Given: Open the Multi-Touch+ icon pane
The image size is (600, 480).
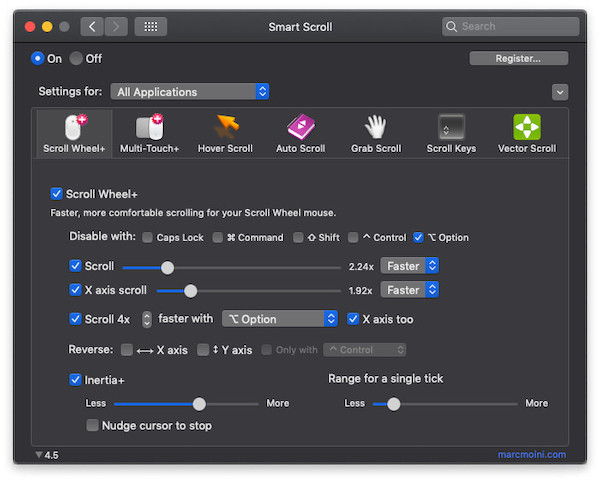Looking at the screenshot, I should [149, 128].
